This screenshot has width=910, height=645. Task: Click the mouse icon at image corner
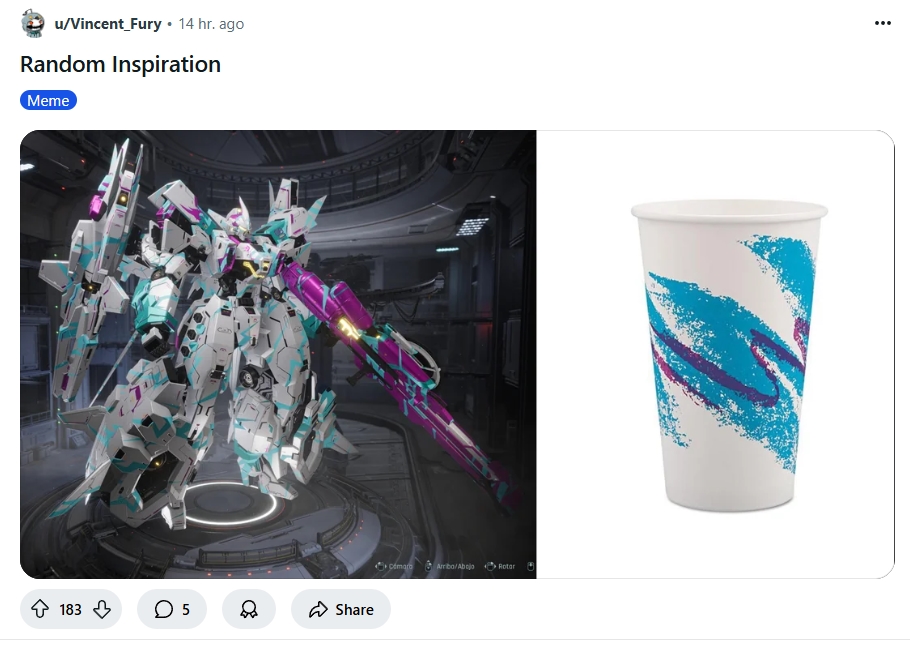pos(530,566)
